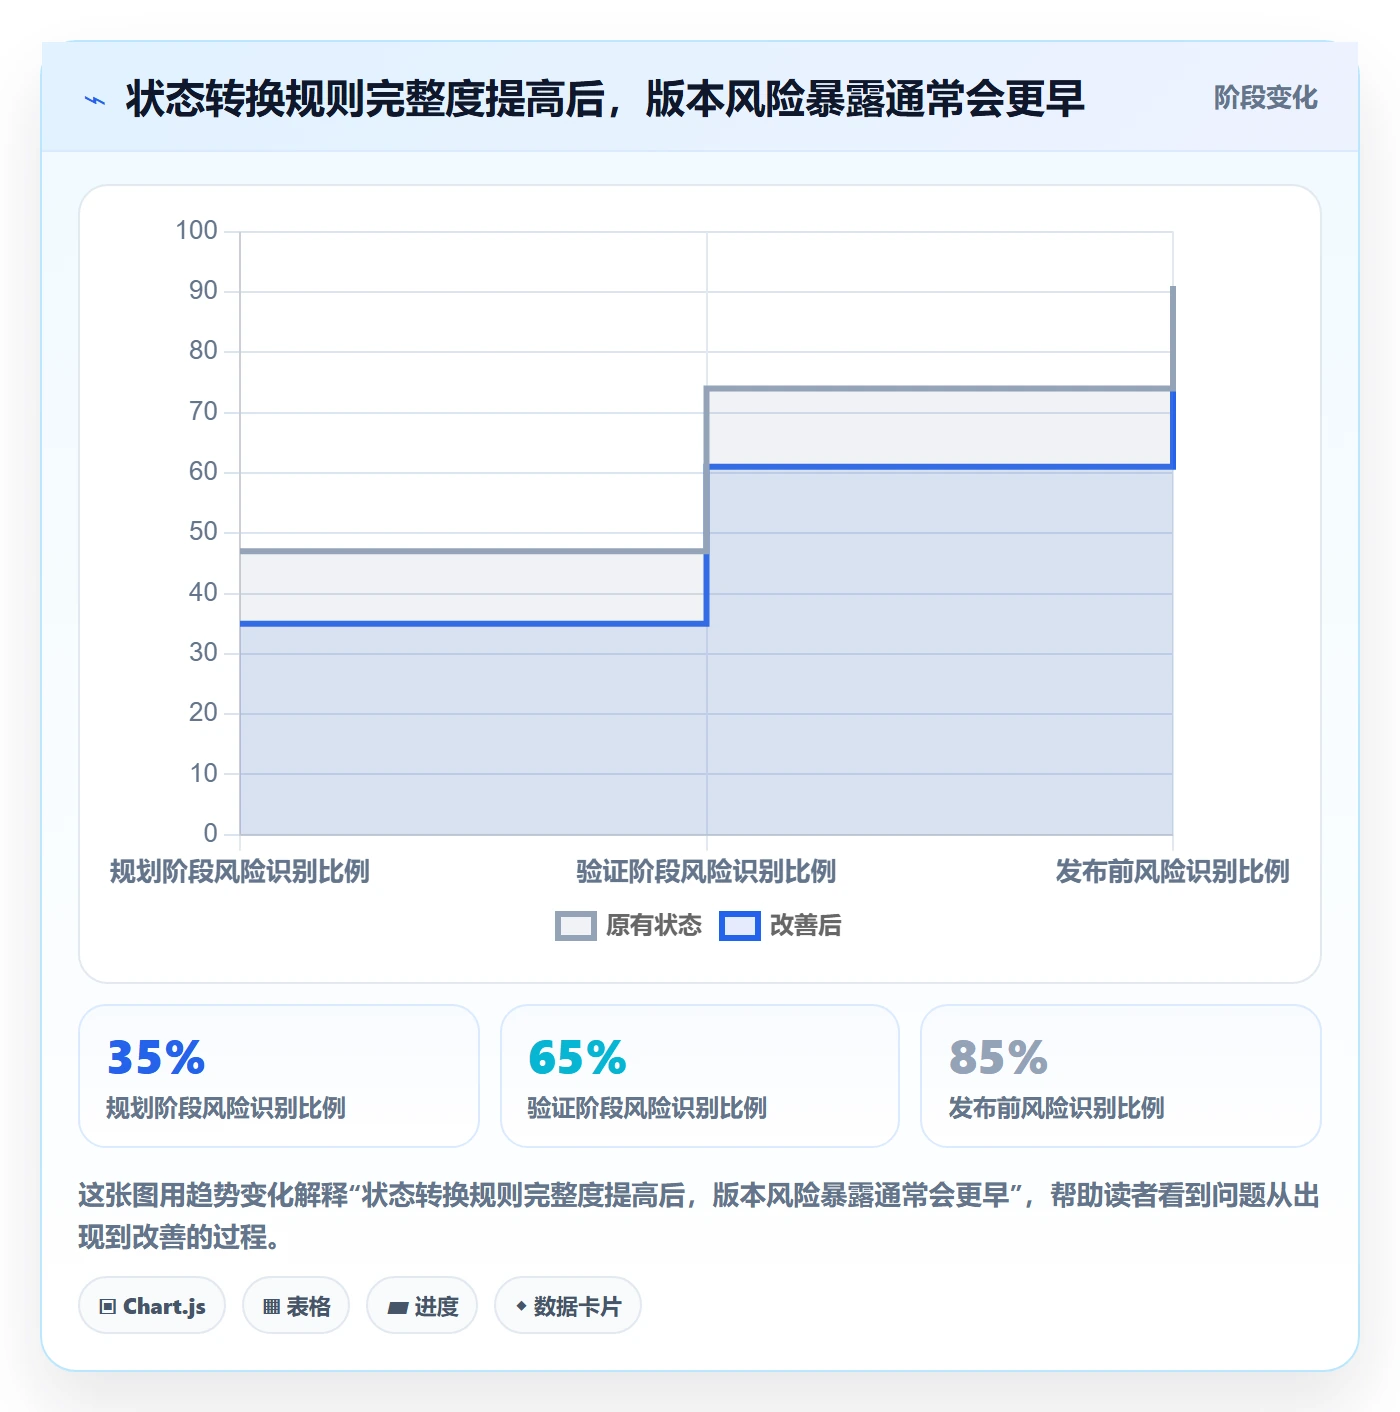1400x1412 pixels.
Task: Click the y-axis tick label 0
Action: click(x=210, y=833)
